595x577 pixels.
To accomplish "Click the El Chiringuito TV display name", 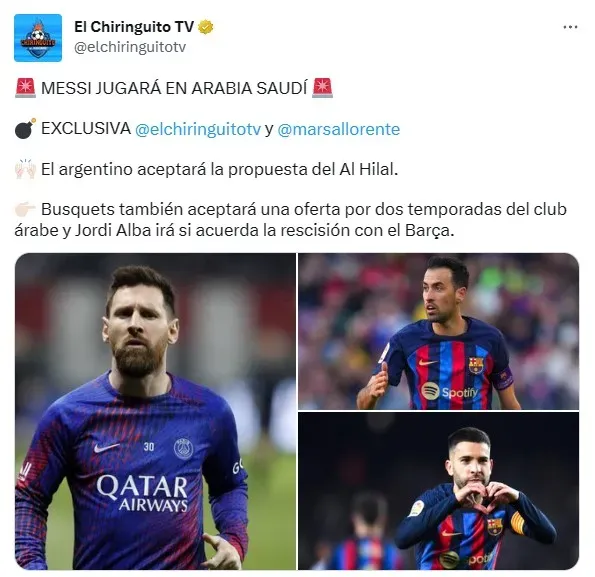I will (x=134, y=27).
